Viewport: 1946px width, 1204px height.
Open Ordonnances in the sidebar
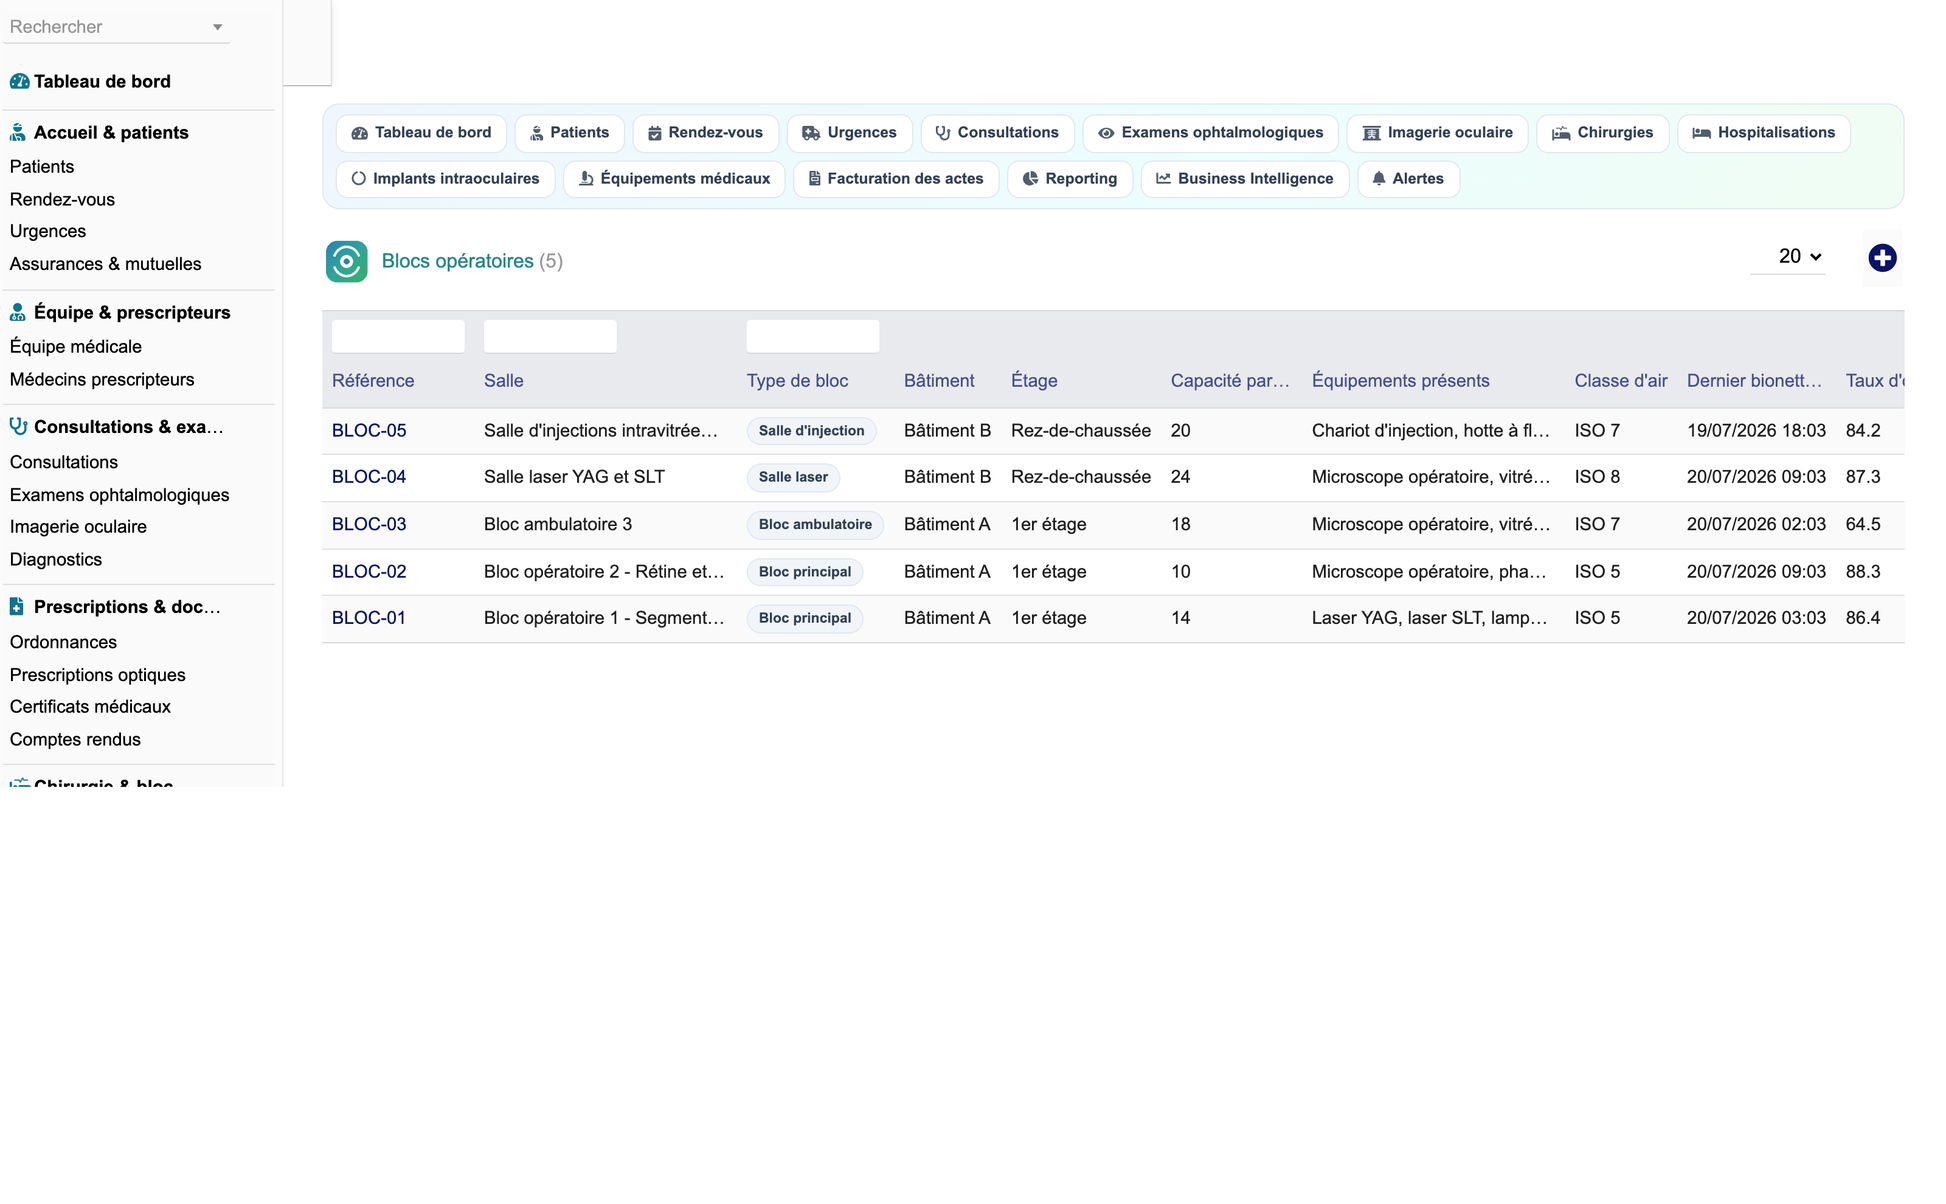coord(63,642)
